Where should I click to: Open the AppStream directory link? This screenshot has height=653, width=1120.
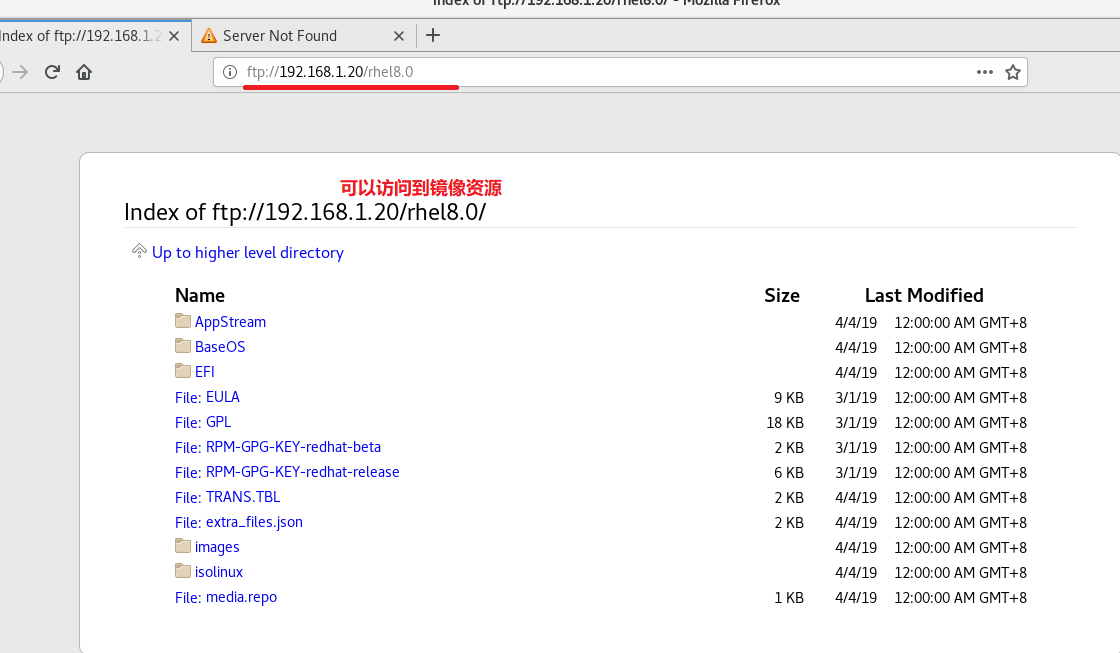(230, 322)
